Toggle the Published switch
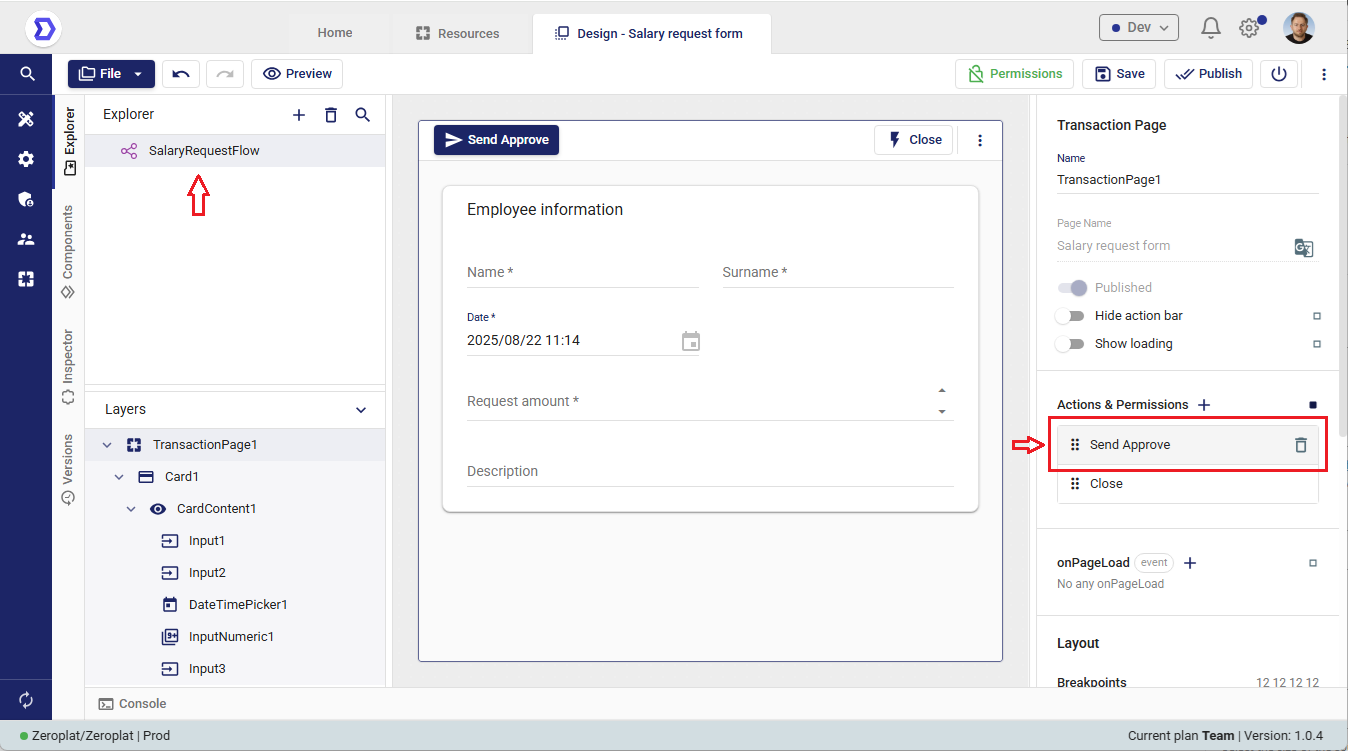This screenshot has width=1348, height=751. click(1072, 288)
